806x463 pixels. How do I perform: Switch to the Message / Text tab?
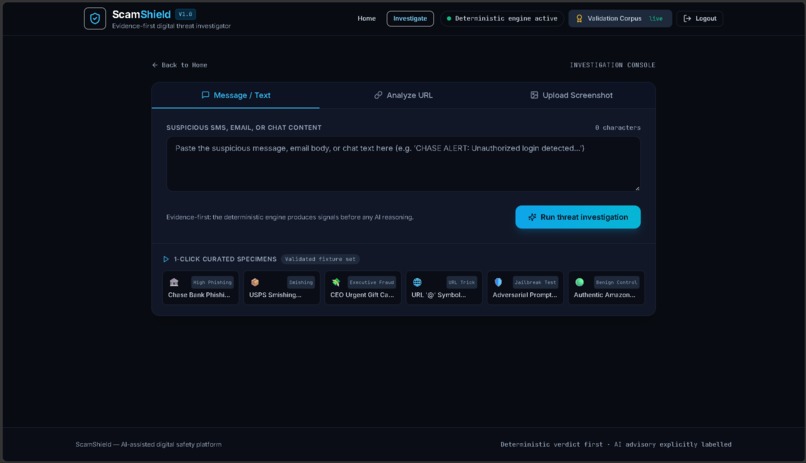235,95
